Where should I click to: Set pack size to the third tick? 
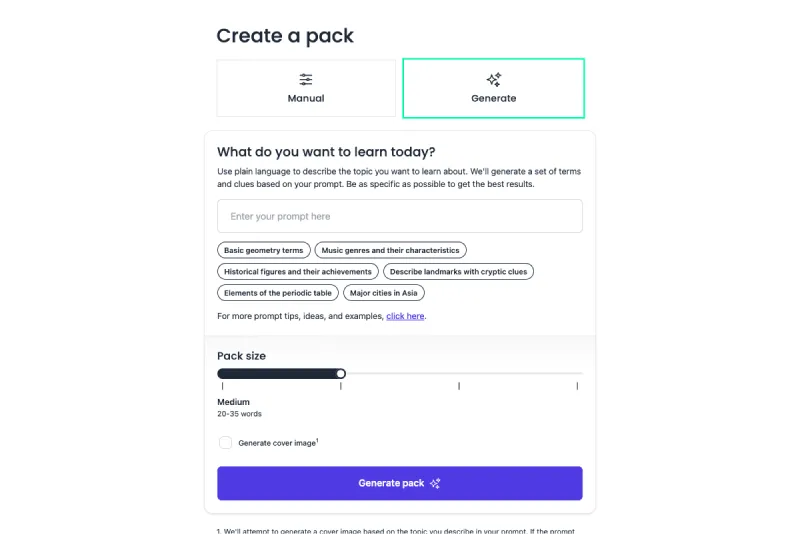coord(459,374)
